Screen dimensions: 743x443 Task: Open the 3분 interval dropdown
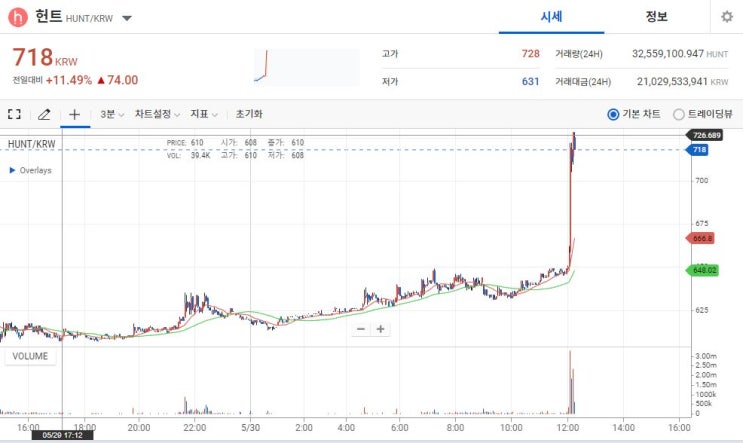pyautogui.click(x=112, y=114)
